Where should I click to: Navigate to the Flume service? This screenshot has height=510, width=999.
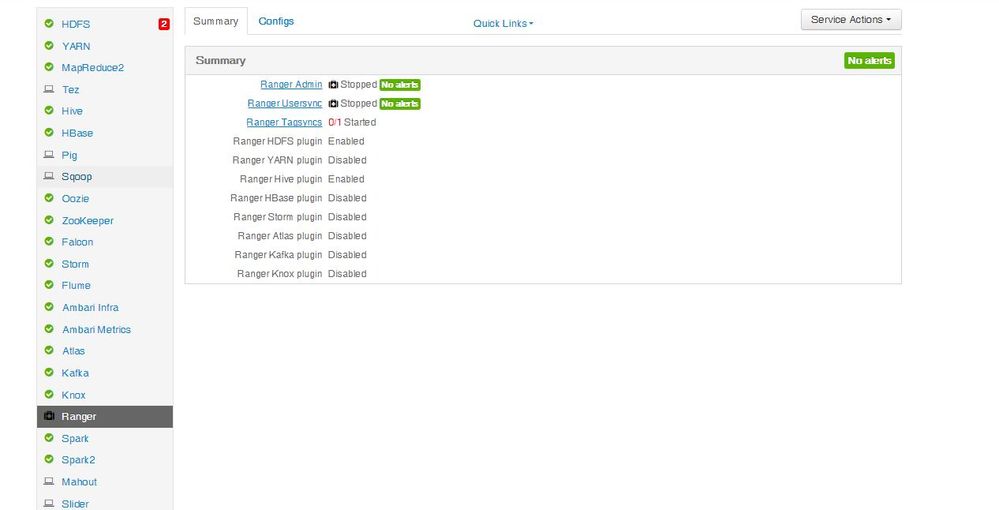(x=76, y=286)
